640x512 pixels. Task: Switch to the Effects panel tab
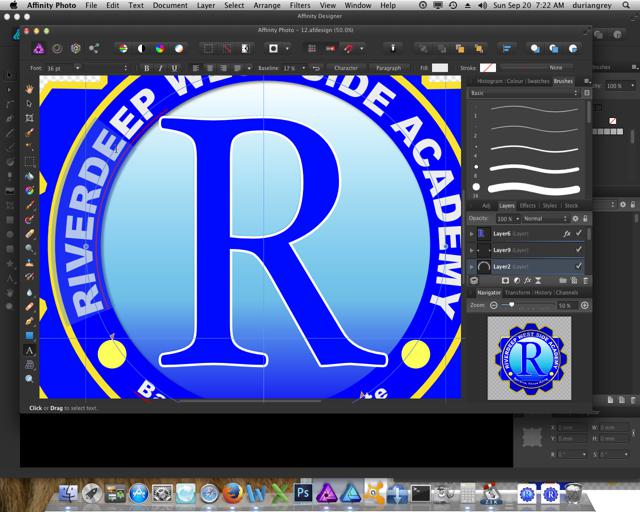[527, 205]
